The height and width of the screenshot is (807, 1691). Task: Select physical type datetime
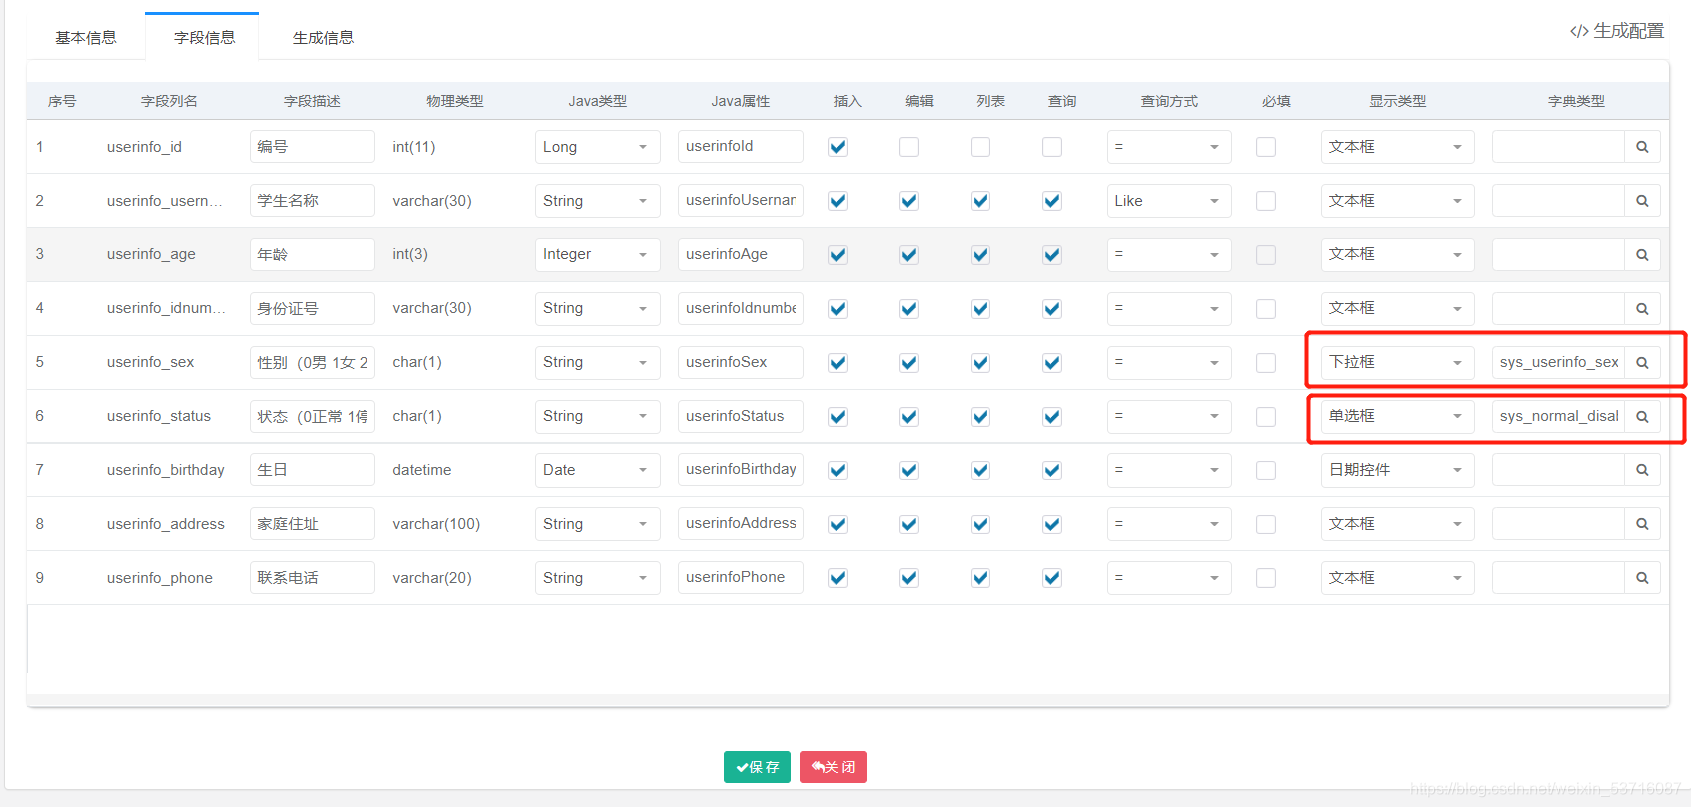[x=422, y=470]
